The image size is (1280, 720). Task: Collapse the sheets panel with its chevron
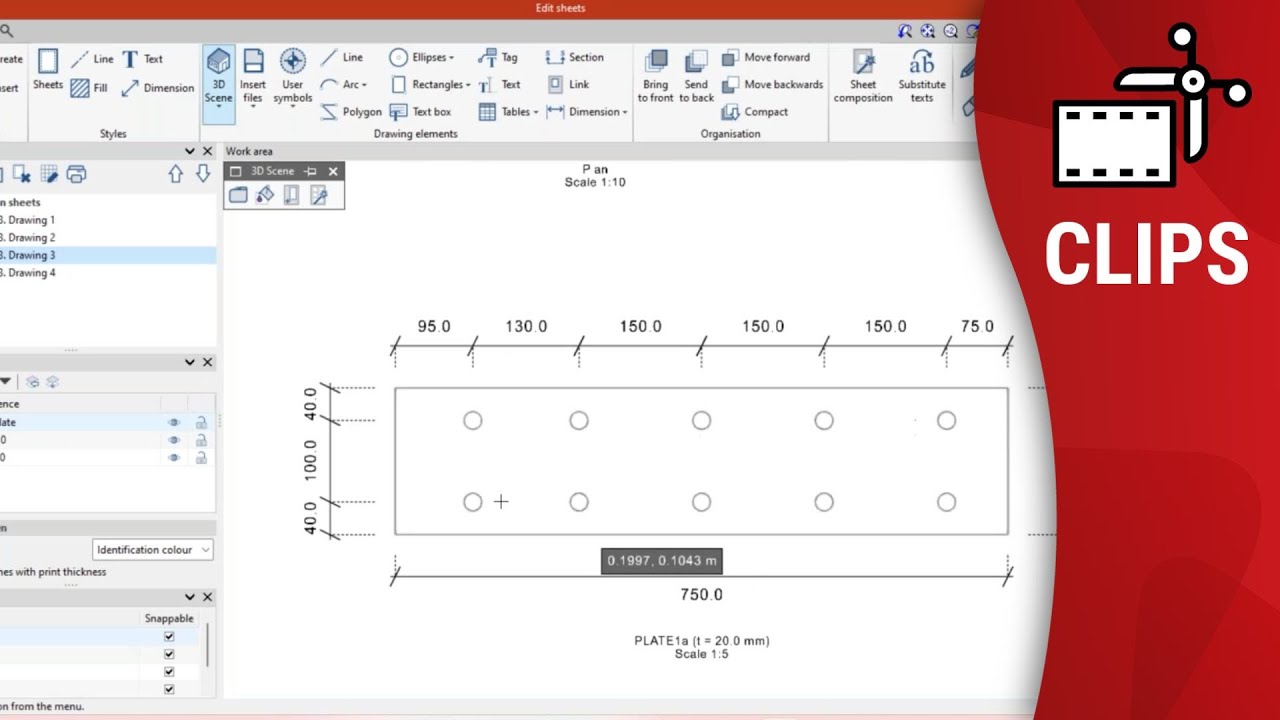[x=189, y=151]
